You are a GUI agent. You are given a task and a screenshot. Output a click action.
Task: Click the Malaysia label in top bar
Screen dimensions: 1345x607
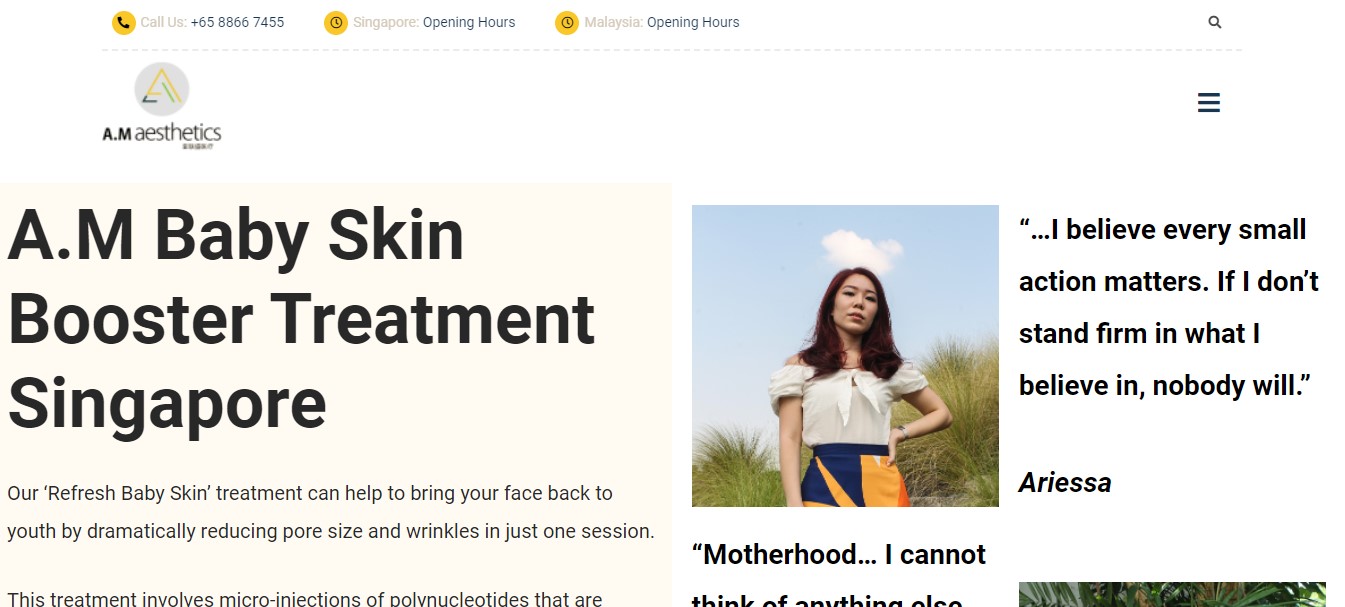tap(614, 22)
